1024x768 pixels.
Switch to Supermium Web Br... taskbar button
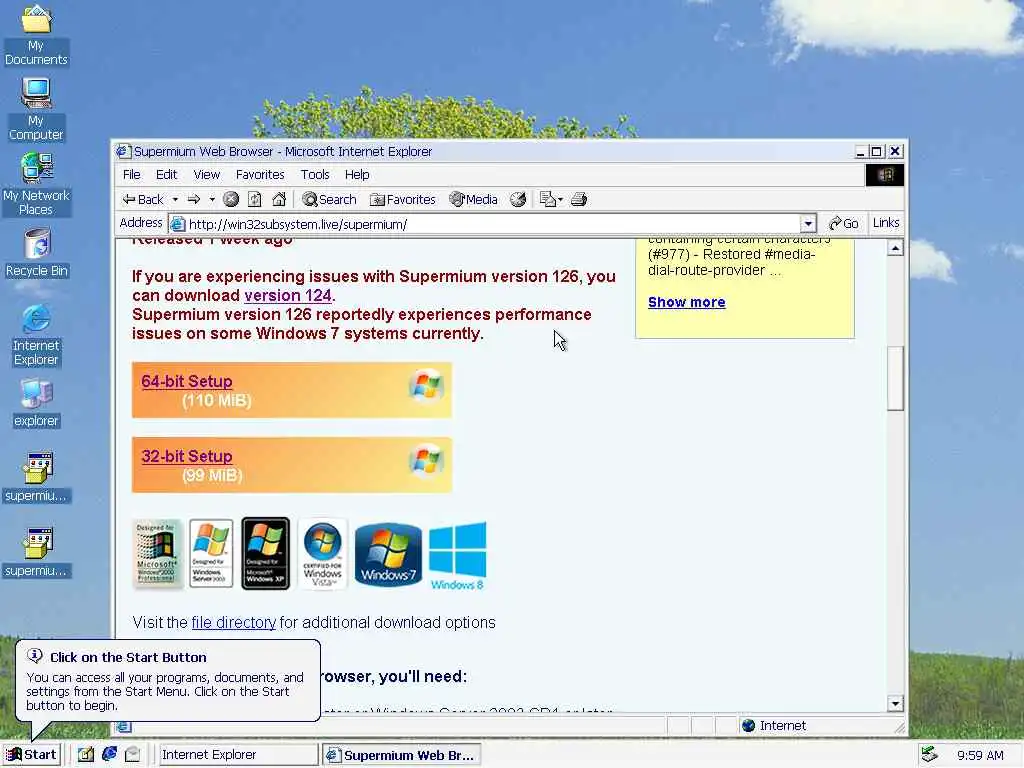[x=402, y=755]
